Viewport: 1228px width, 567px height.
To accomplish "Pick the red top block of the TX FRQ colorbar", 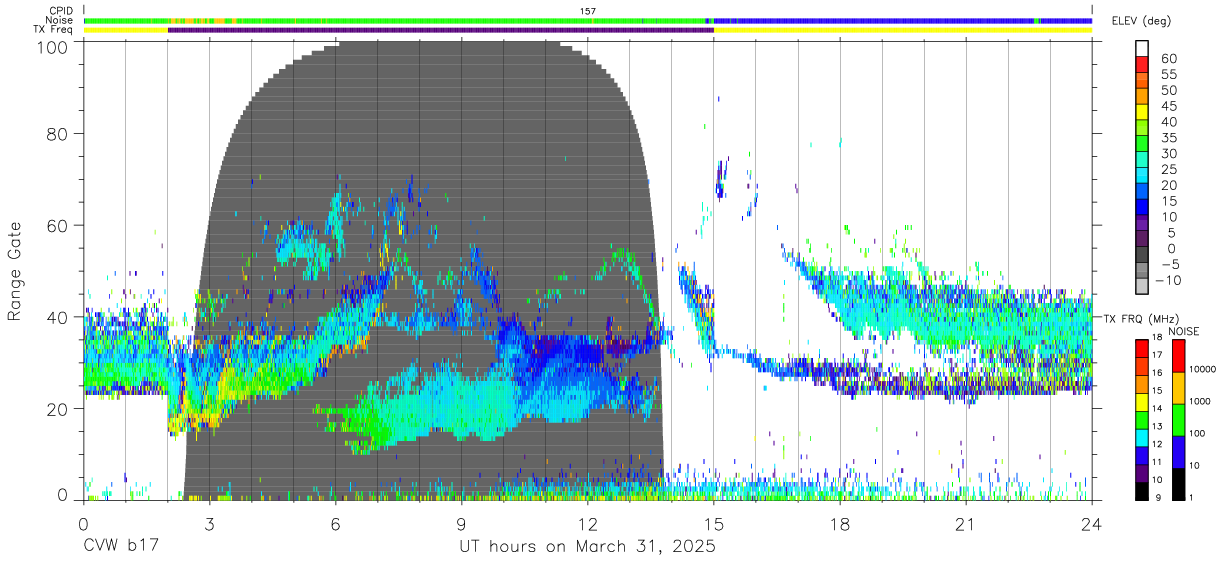I will click(x=1142, y=348).
